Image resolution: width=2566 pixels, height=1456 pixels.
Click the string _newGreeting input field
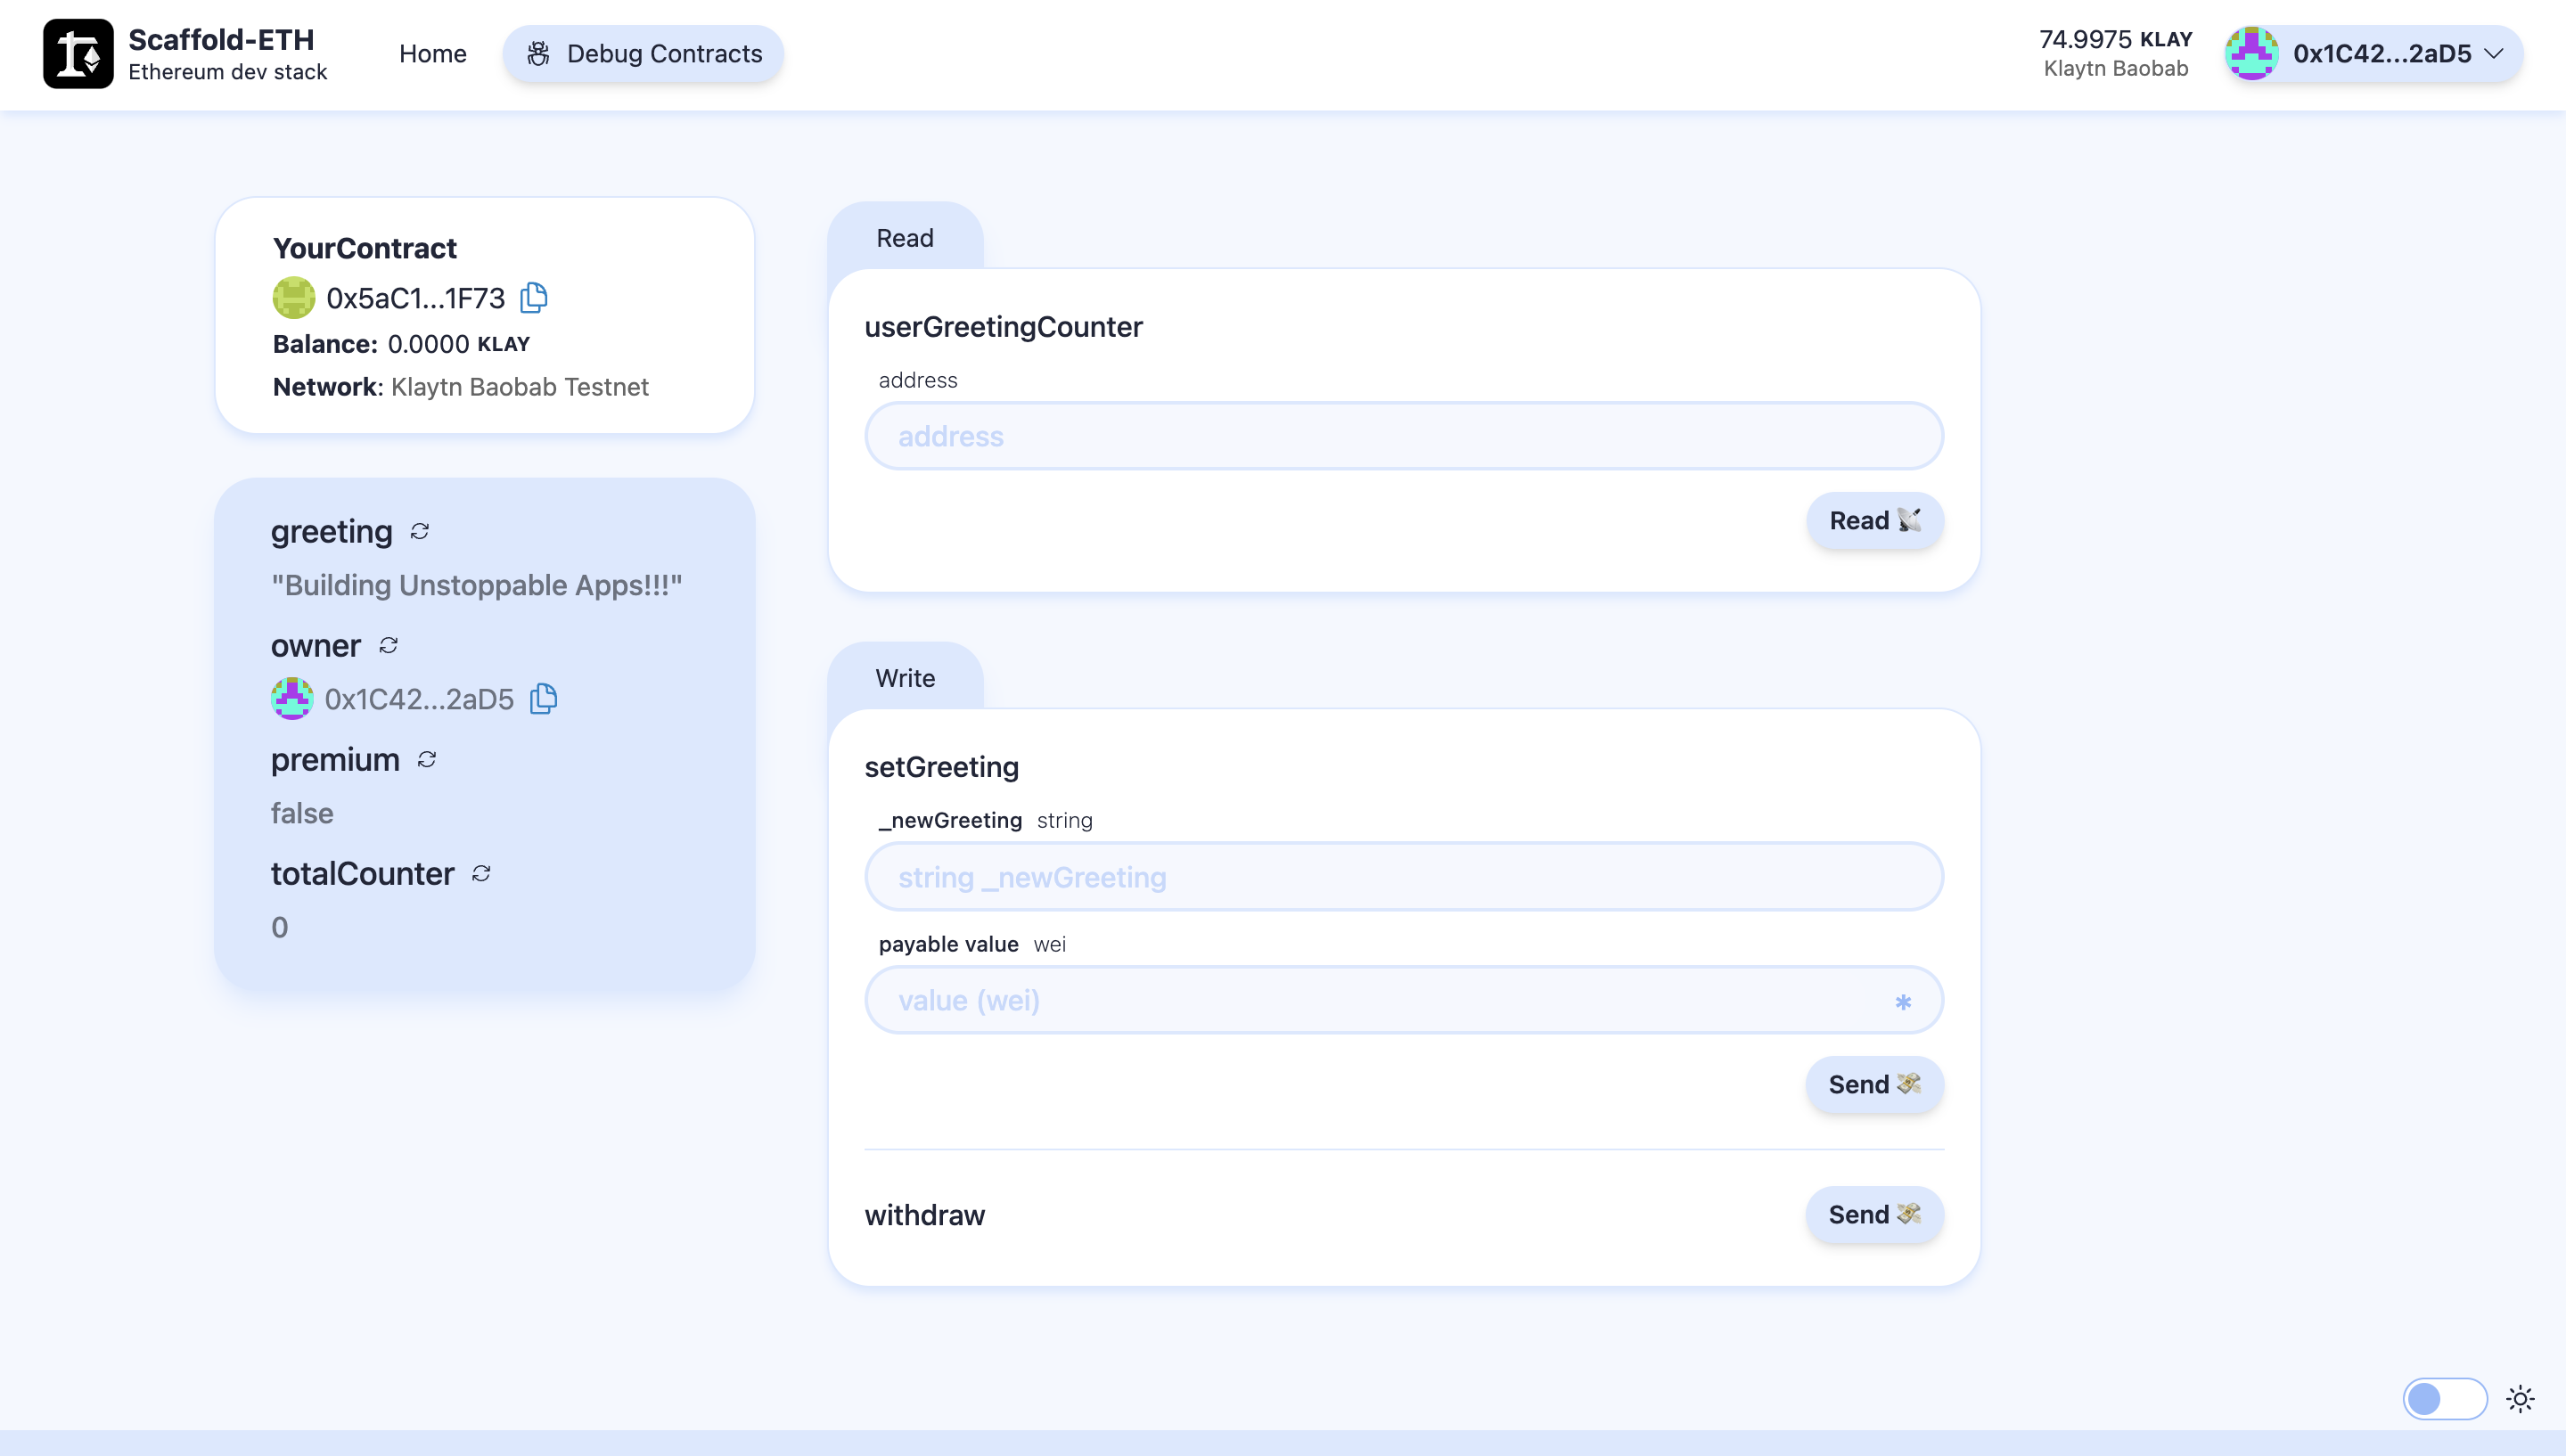(x=1403, y=877)
